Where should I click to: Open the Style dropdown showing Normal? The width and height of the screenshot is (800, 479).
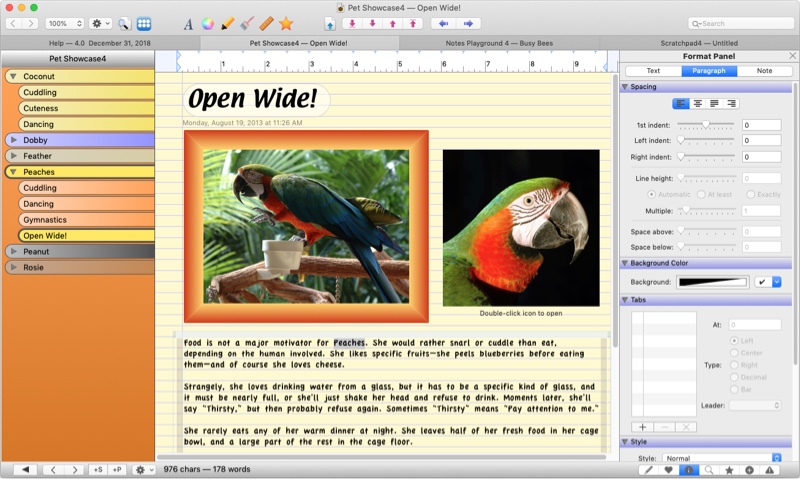point(721,458)
